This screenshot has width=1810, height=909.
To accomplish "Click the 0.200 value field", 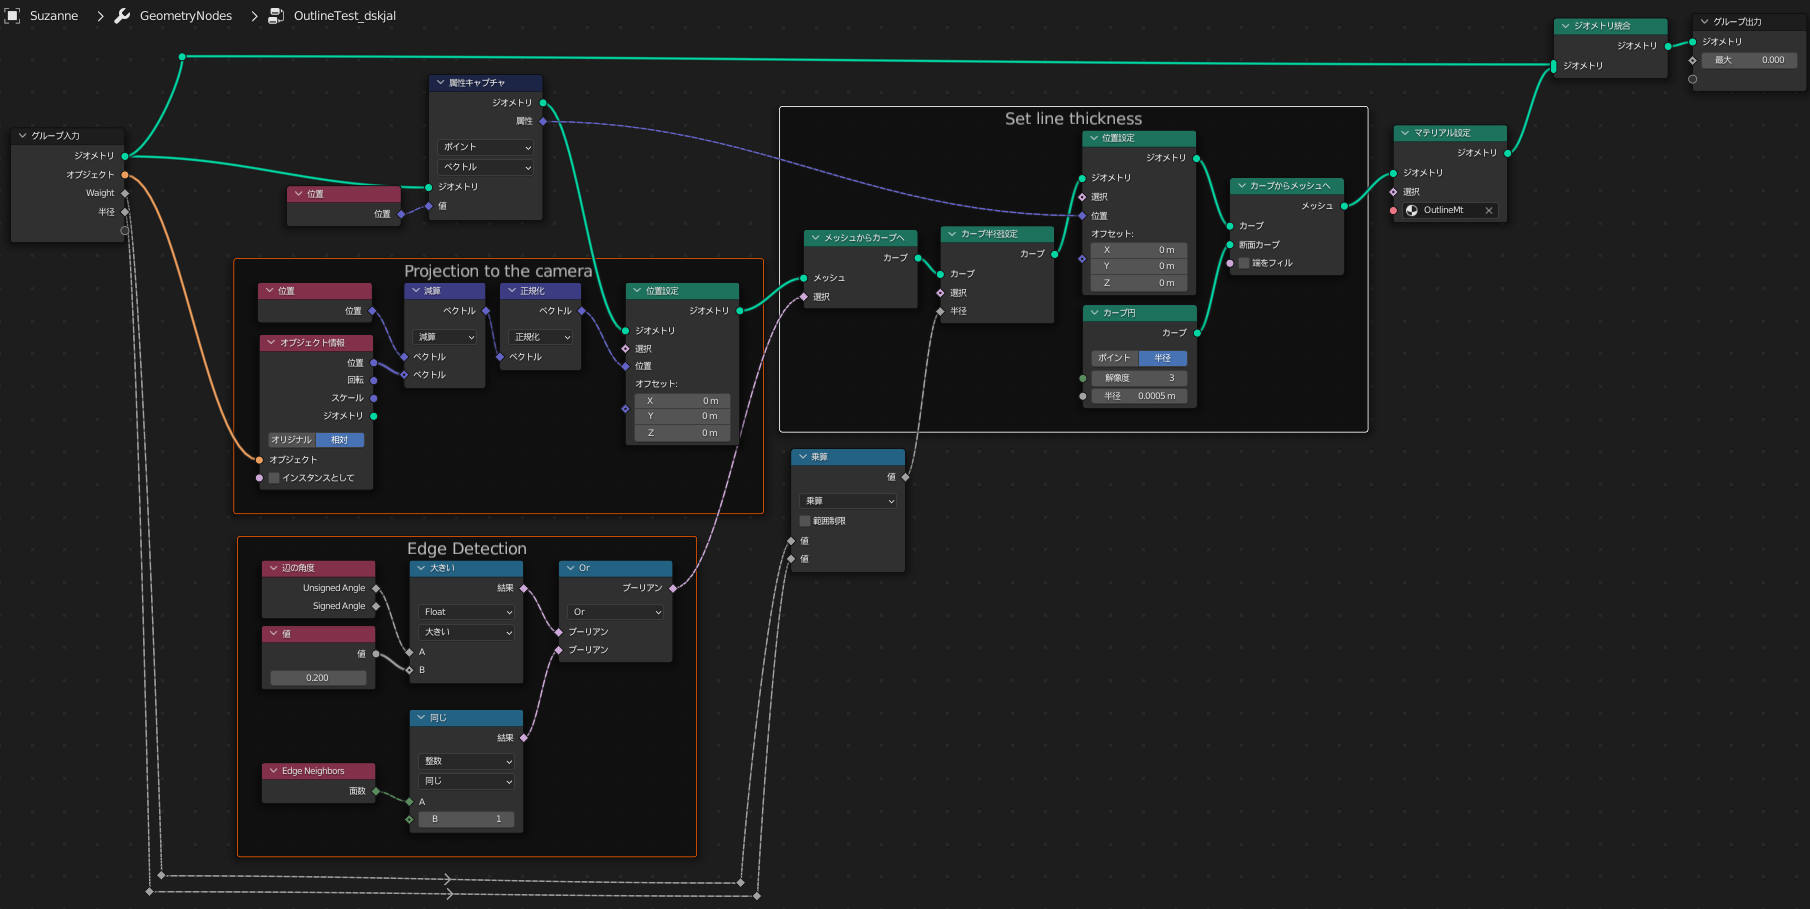I will 317,678.
